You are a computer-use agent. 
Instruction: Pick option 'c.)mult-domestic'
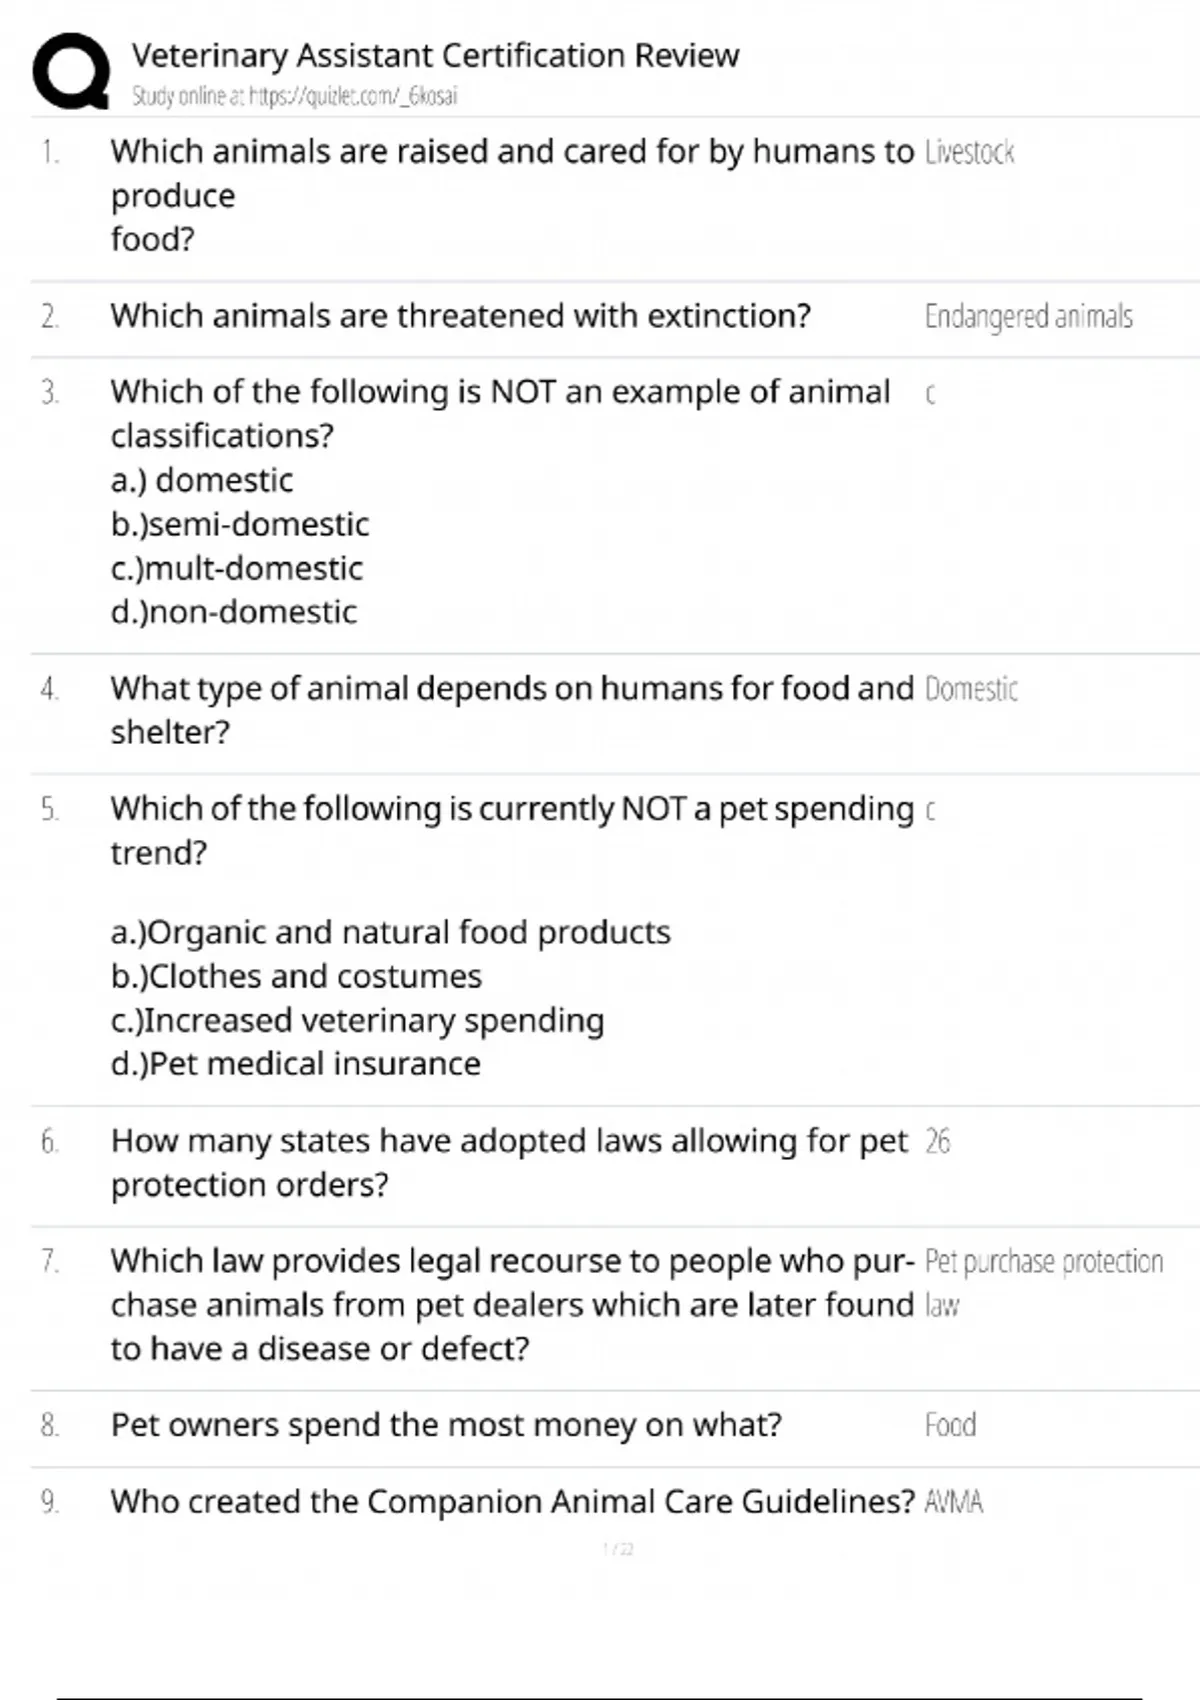click(237, 568)
